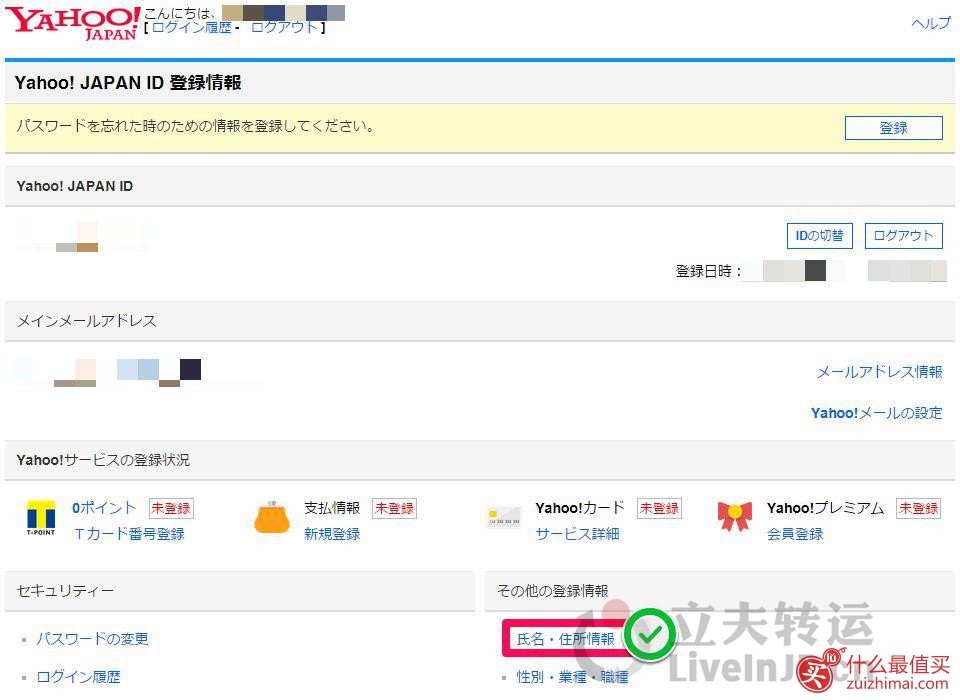This screenshot has width=960, height=700.
Task: Click the Yahoo!サービスの登録状況 heading
Action: pyautogui.click(x=103, y=460)
